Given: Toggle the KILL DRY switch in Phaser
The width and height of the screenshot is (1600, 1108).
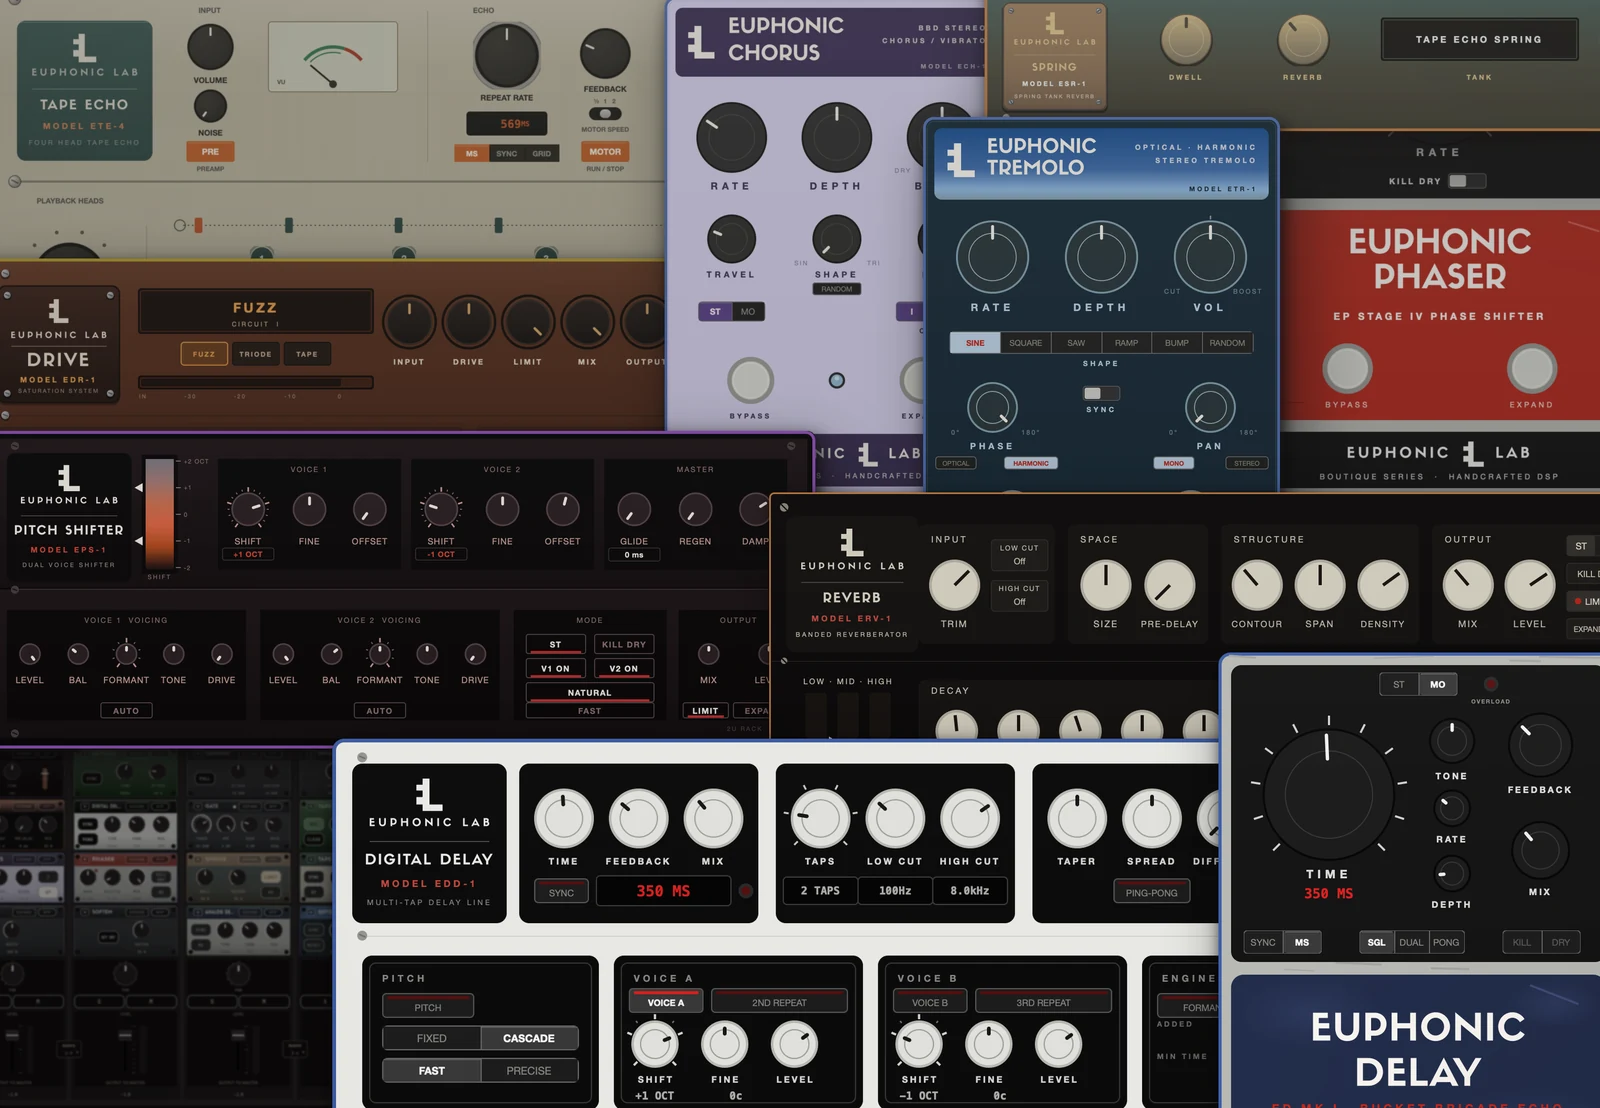Looking at the screenshot, I should click(1467, 181).
